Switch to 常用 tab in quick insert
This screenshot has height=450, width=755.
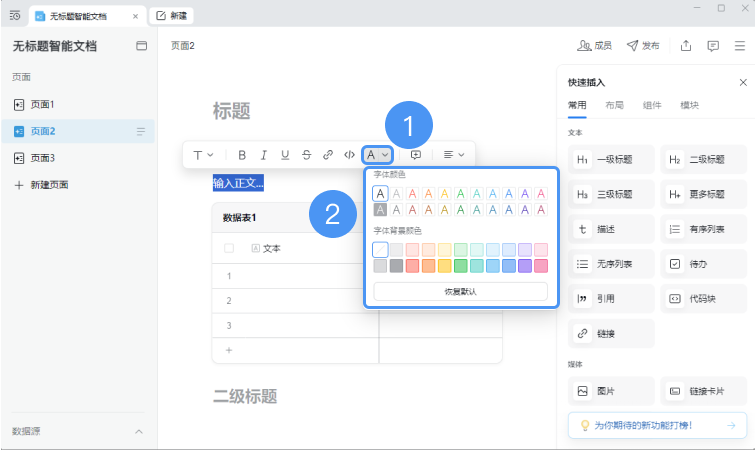point(577,105)
